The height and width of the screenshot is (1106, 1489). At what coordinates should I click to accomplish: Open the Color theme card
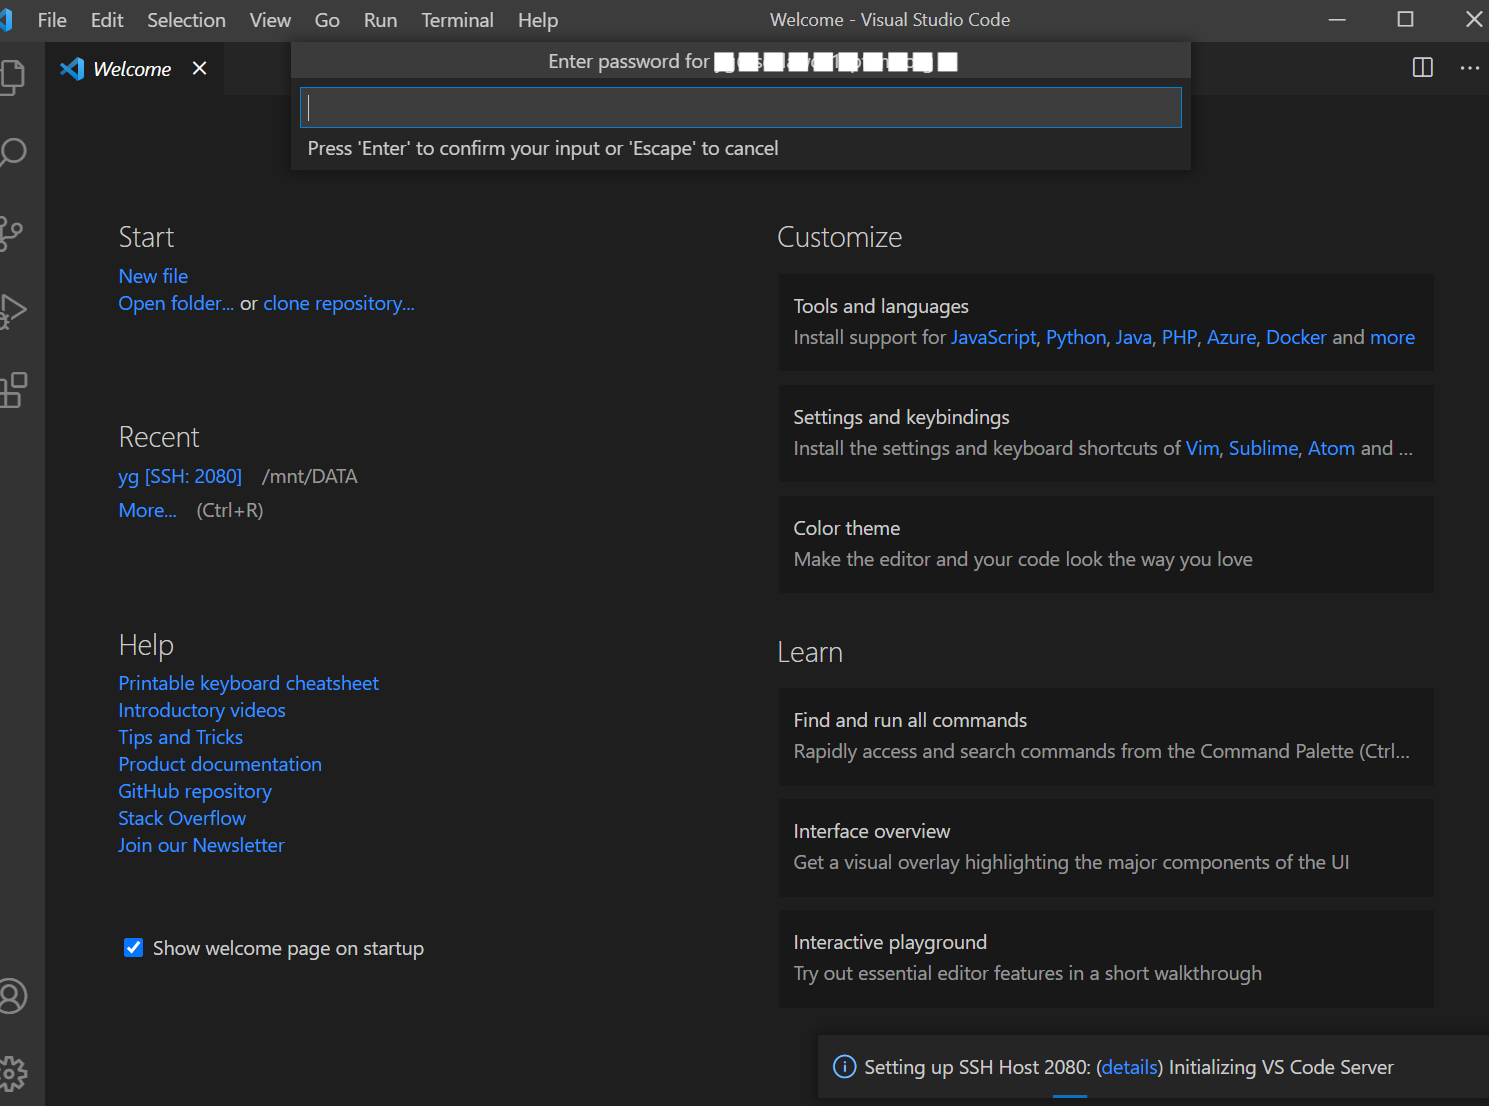point(1106,544)
